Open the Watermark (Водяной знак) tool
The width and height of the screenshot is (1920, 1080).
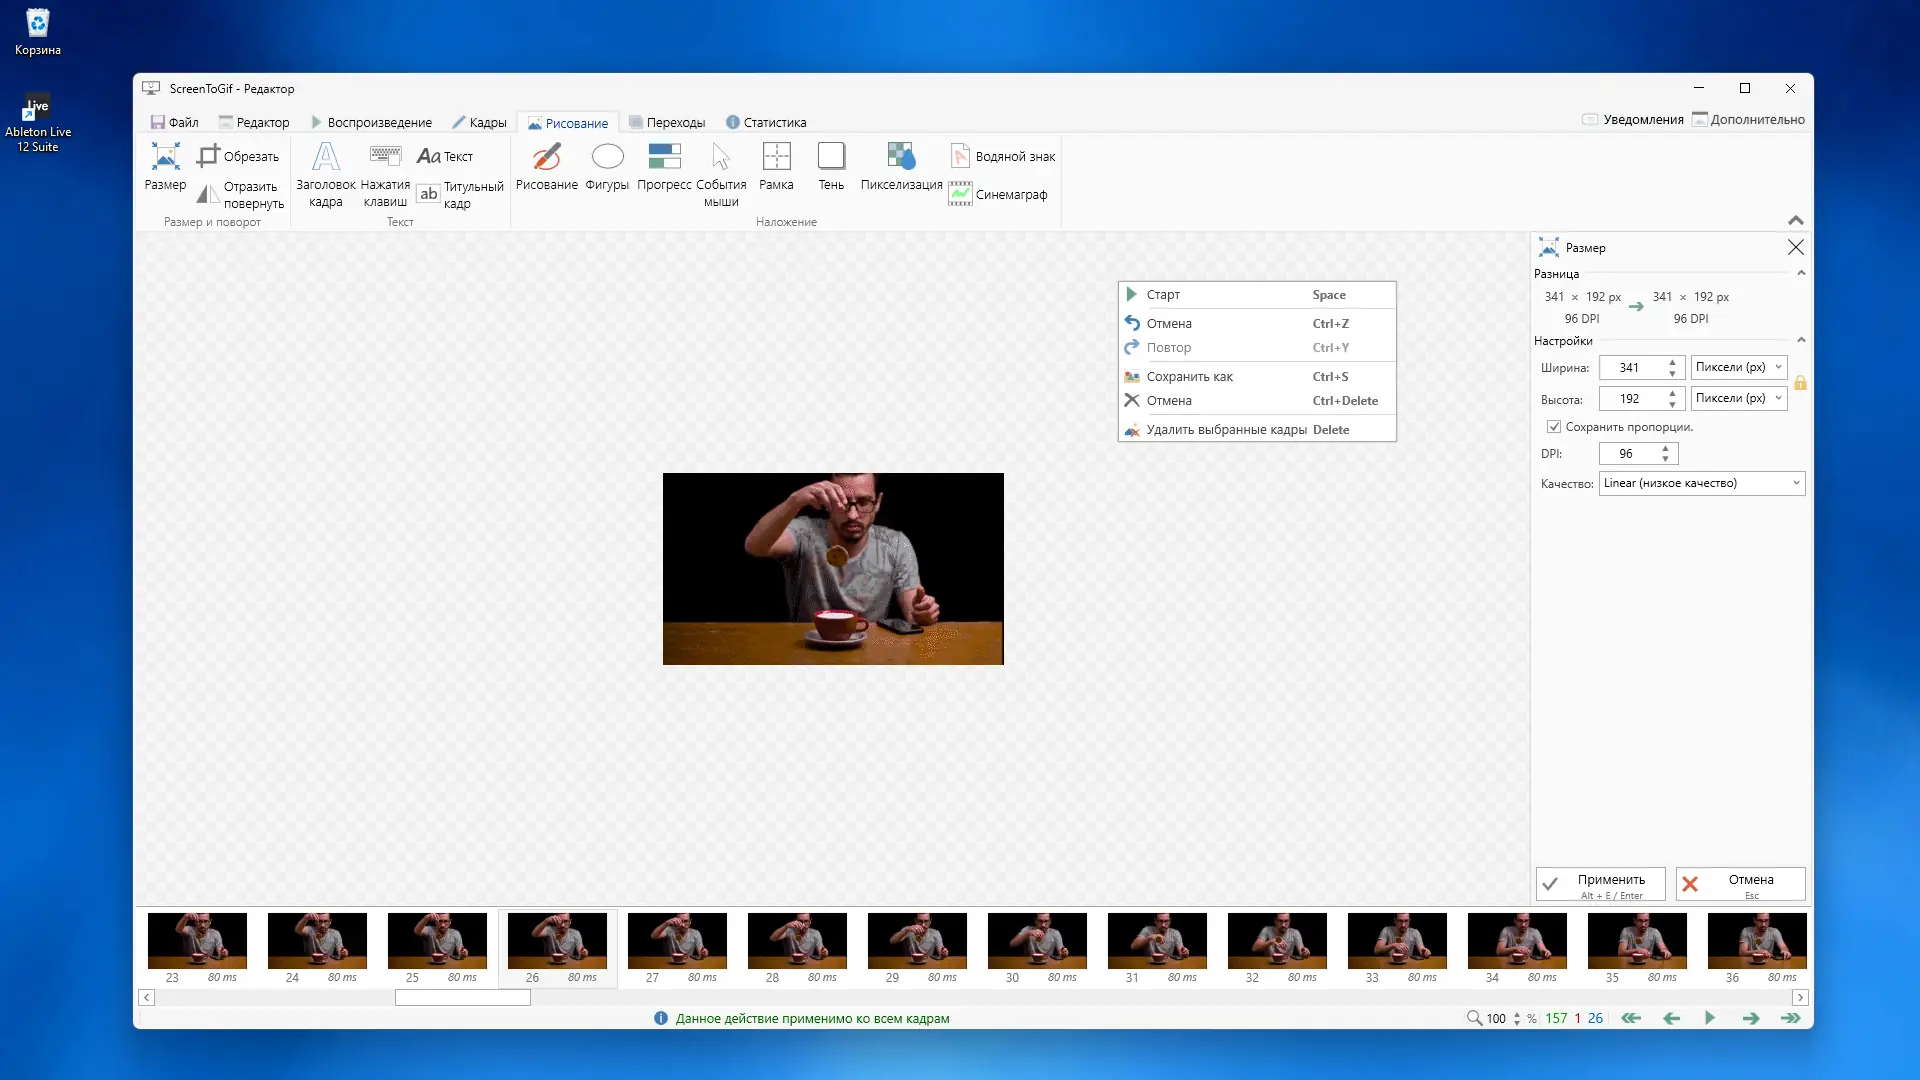[x=1002, y=156]
